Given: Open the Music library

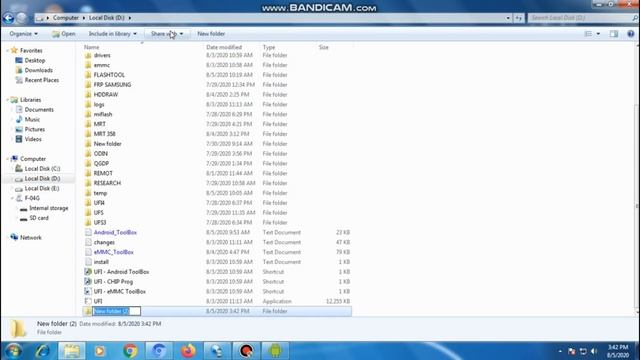Looking at the screenshot, I should tap(32, 120).
